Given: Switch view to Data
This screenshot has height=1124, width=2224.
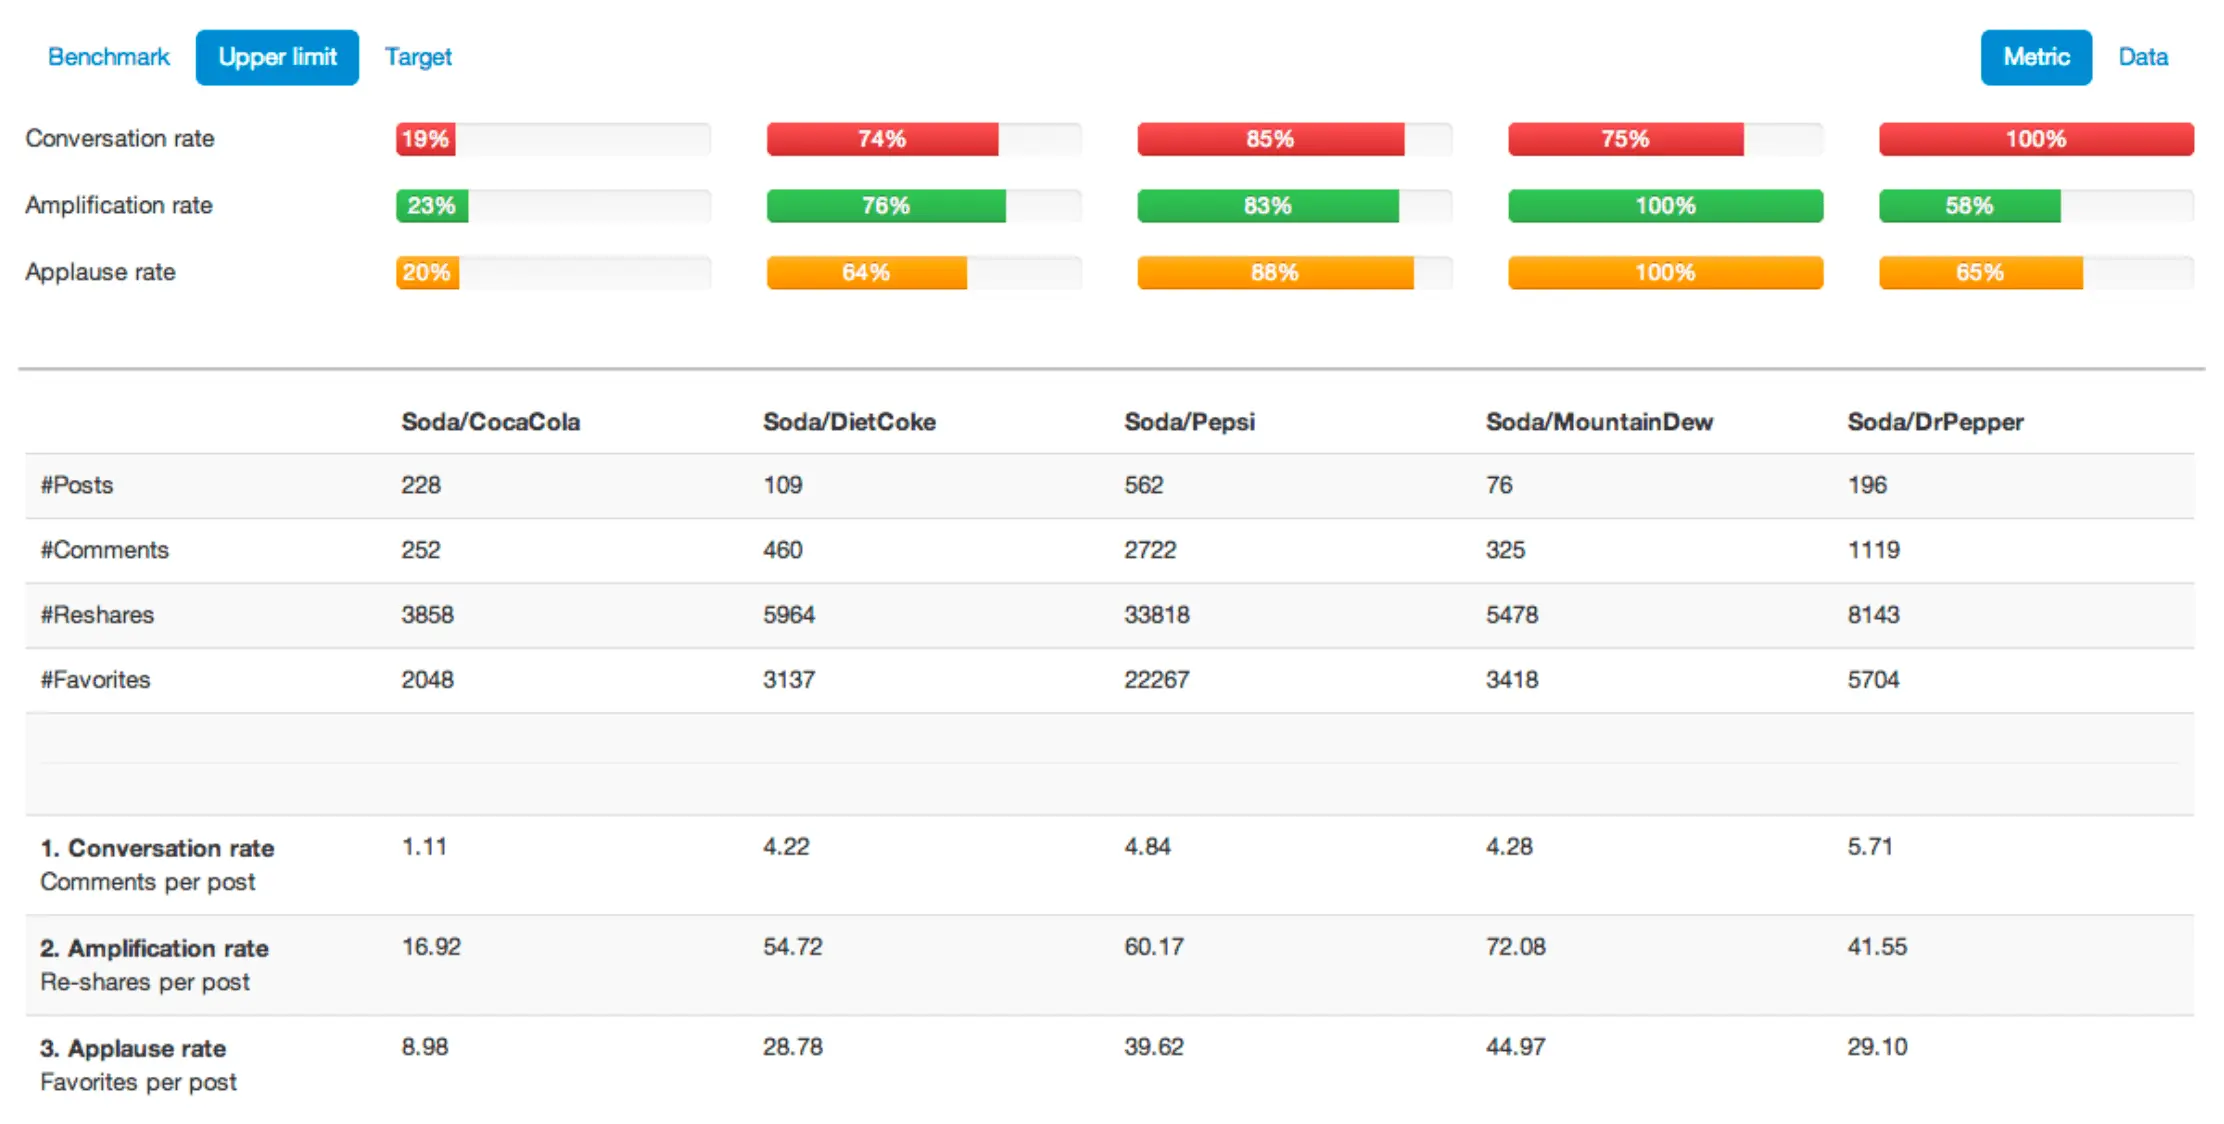Looking at the screenshot, I should pyautogui.click(x=2142, y=57).
